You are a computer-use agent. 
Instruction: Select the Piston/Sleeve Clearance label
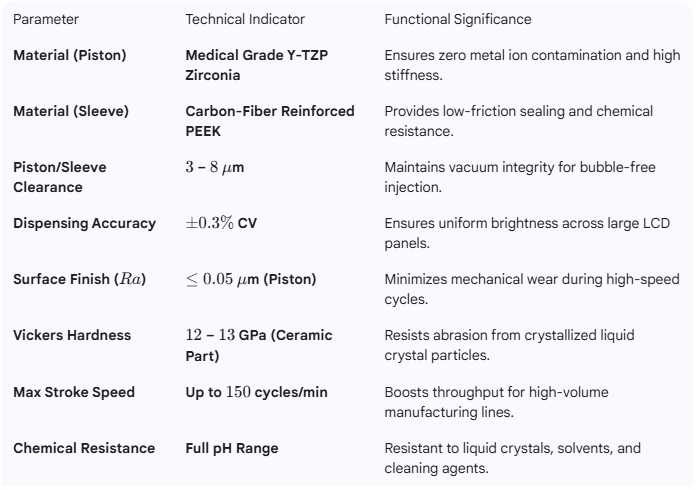tap(60, 177)
